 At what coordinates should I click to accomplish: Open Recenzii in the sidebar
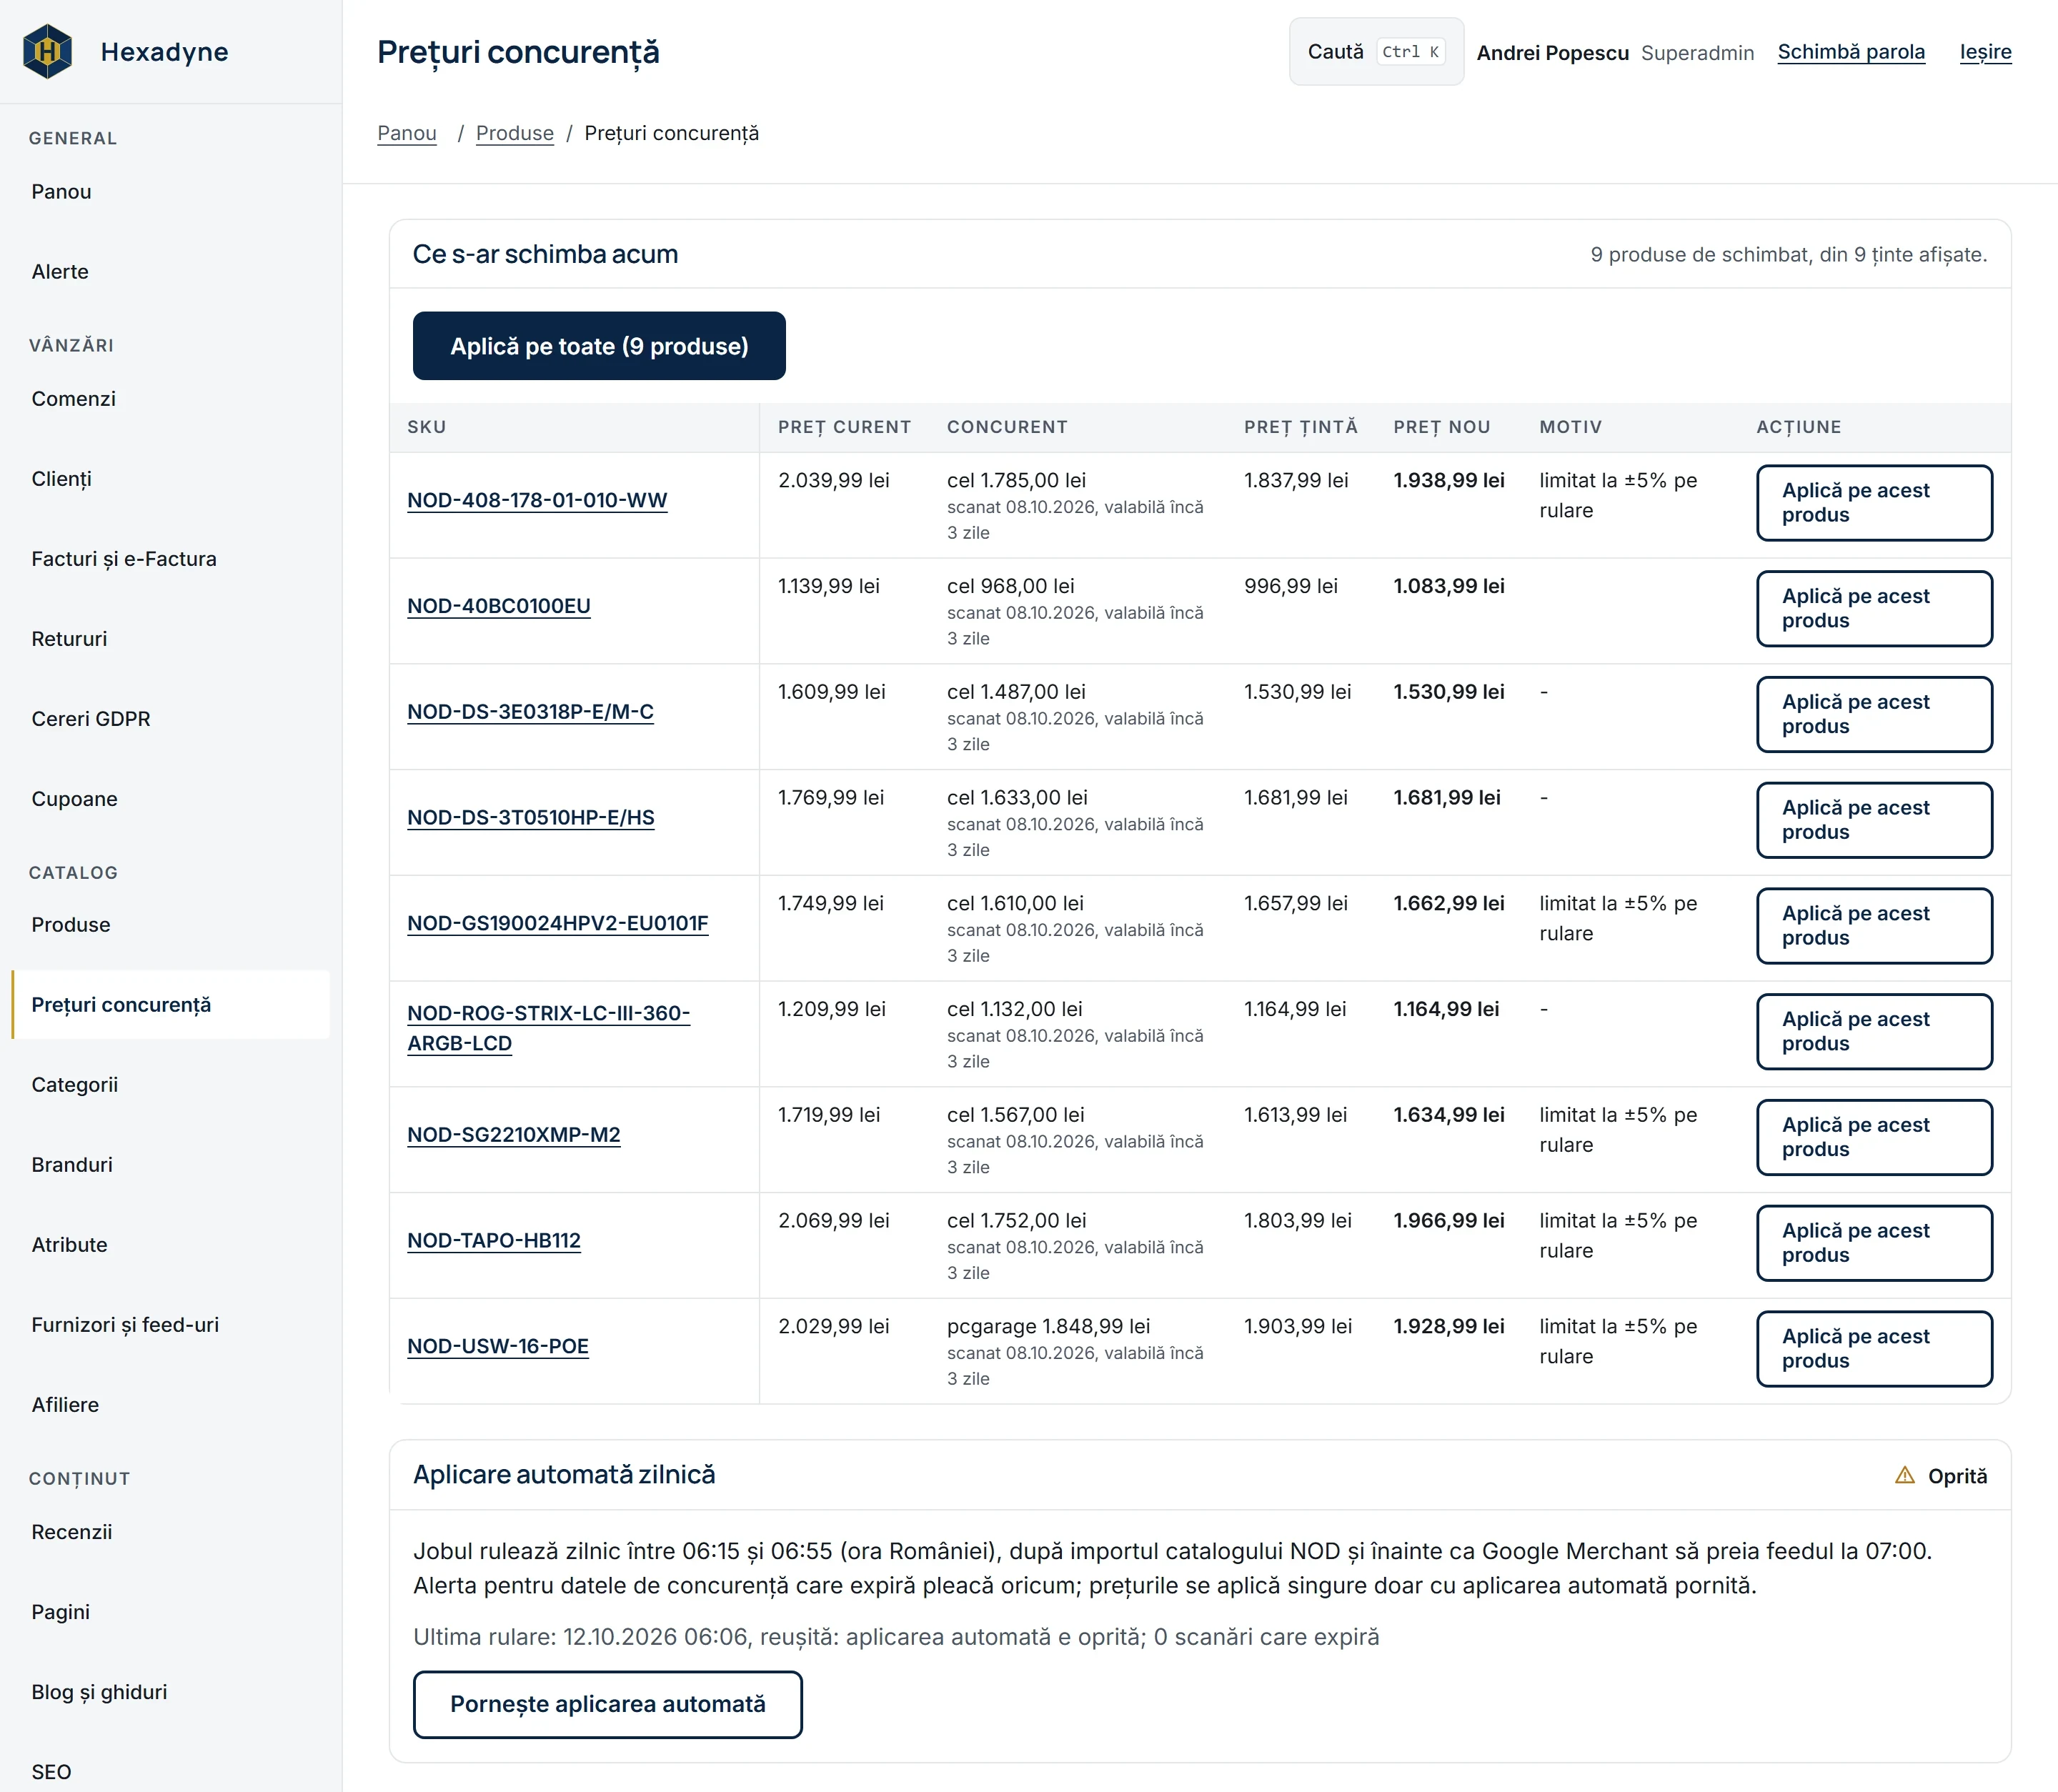pyautogui.click(x=171, y=1531)
